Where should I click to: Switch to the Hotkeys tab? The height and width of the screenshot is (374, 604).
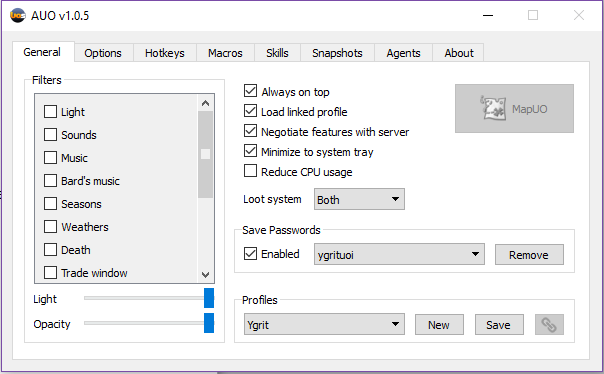coord(165,53)
